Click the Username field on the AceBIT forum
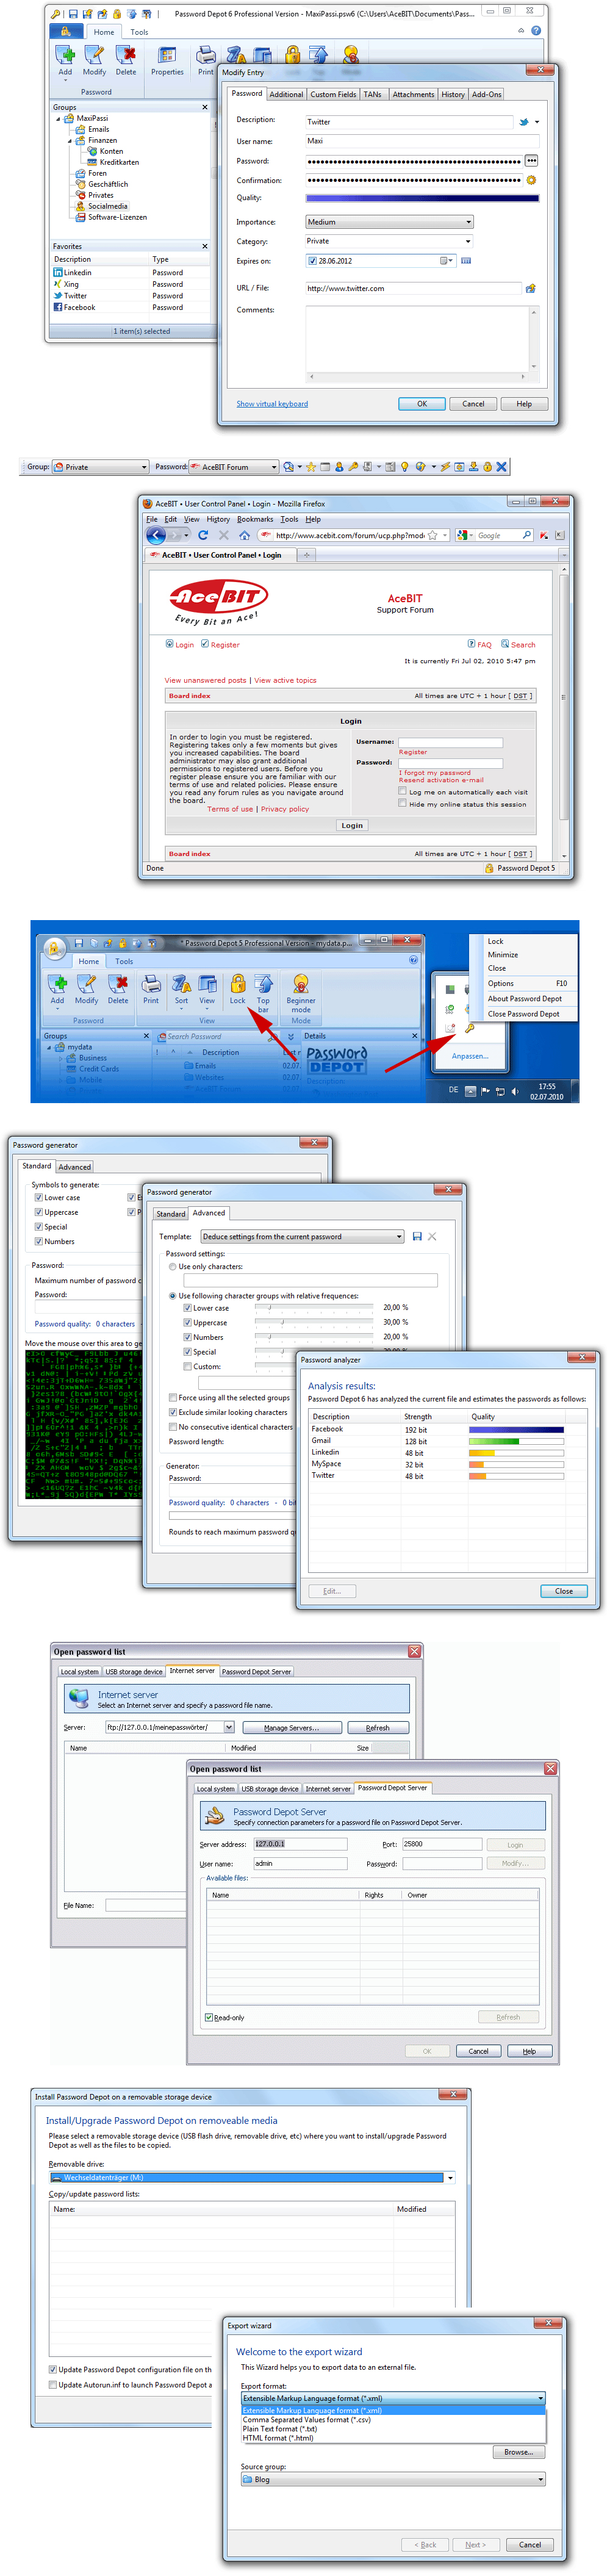This screenshot has width=610, height=2576. tap(450, 742)
